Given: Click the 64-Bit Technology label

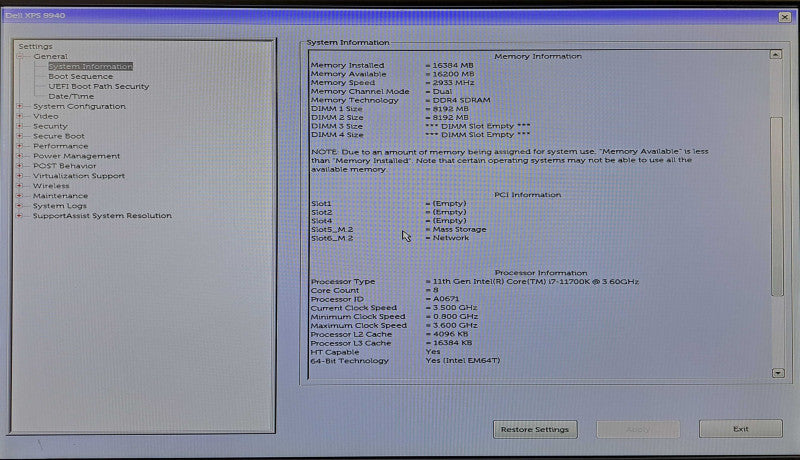Looking at the screenshot, I should (349, 361).
